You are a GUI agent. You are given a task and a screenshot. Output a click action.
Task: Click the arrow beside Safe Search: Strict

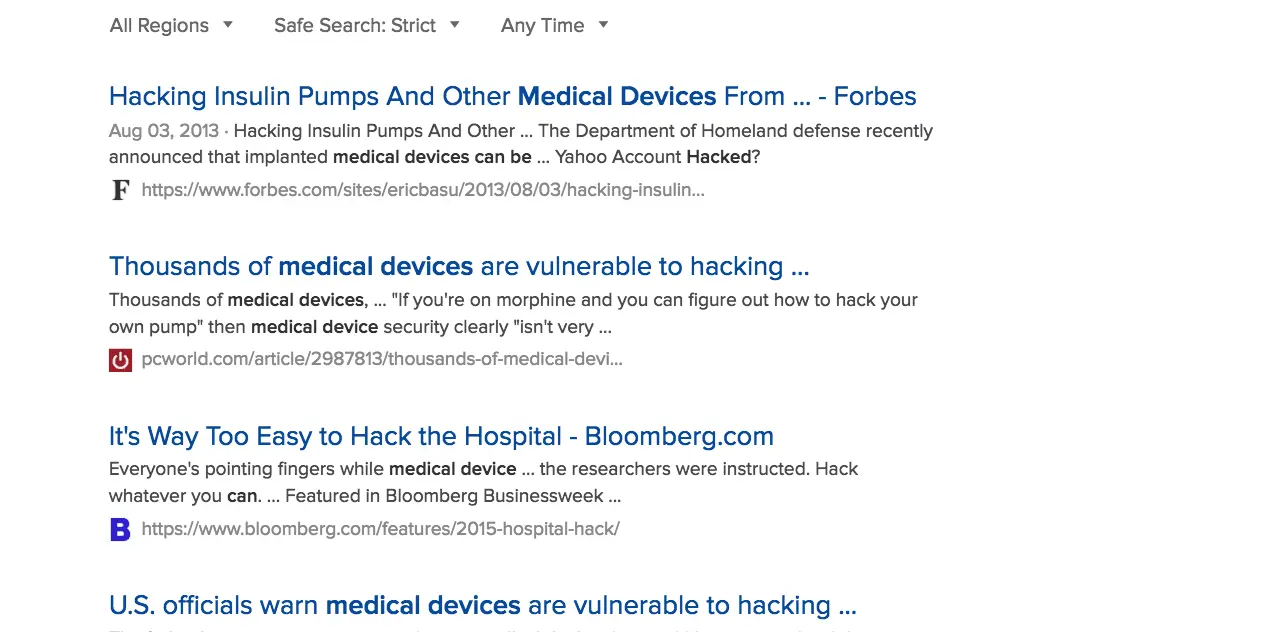coord(455,25)
